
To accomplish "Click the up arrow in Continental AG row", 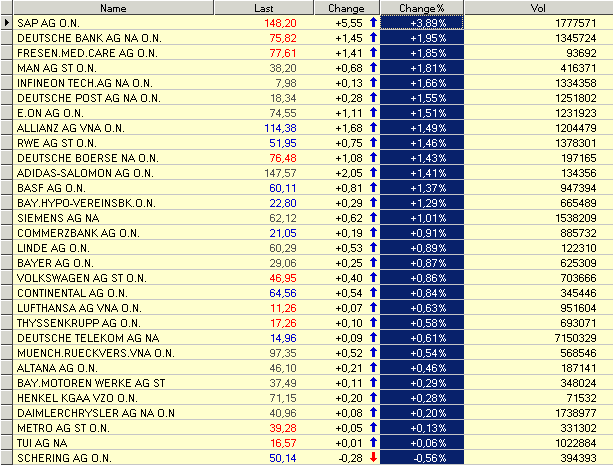I will coord(373,293).
